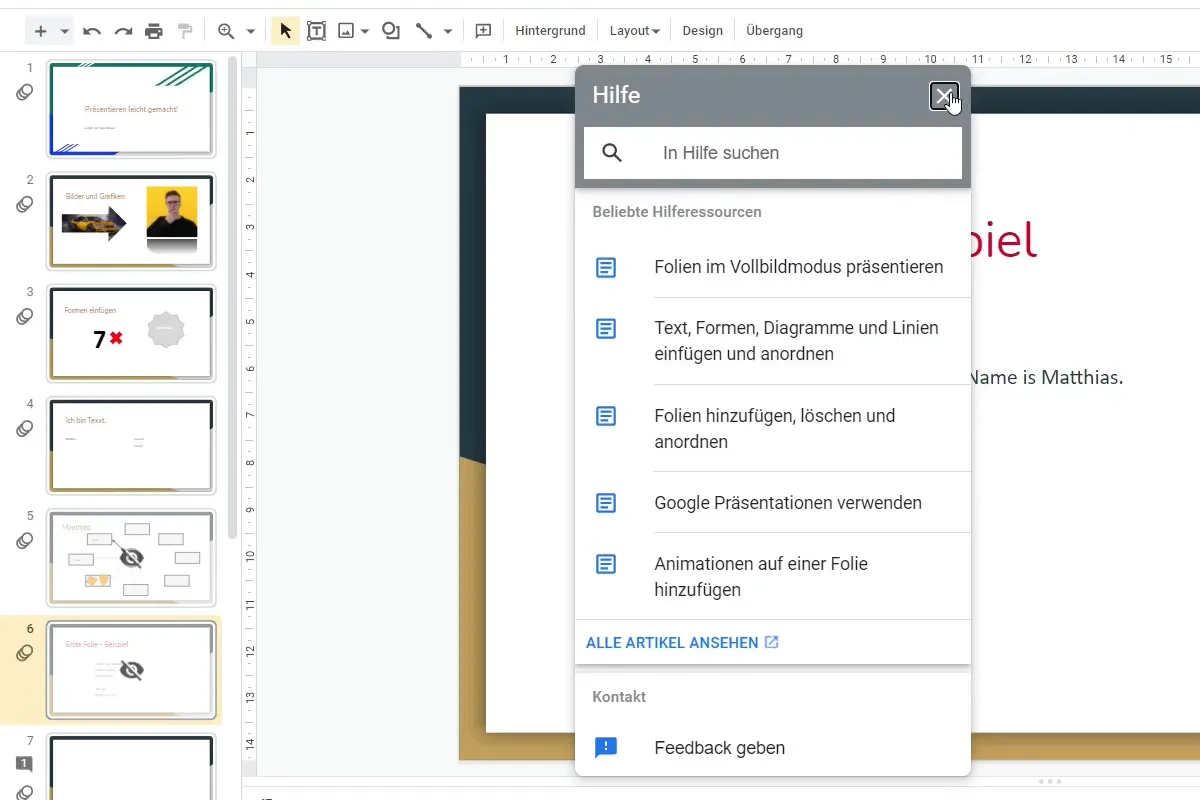Select slide 3 thumbnail Formen einfügen
This screenshot has height=800, width=1200.
click(131, 333)
